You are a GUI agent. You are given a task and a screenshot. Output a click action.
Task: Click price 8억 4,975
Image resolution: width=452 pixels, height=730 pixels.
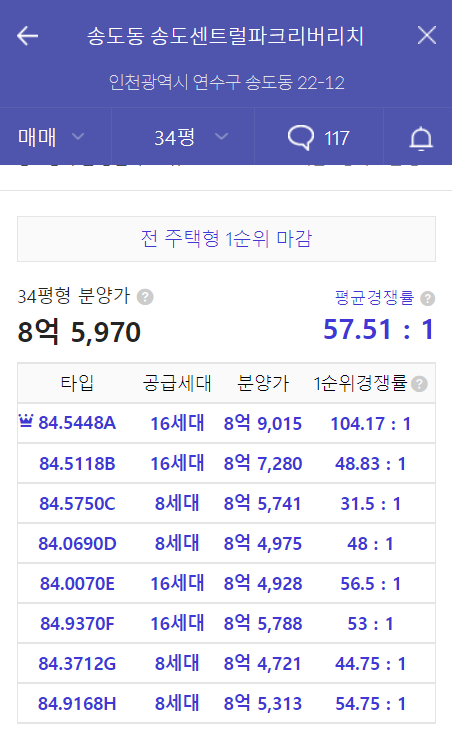click(263, 543)
